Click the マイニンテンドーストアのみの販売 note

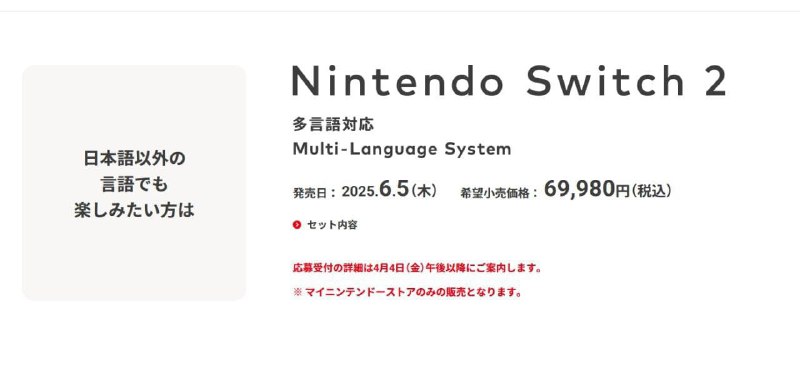[407, 293]
